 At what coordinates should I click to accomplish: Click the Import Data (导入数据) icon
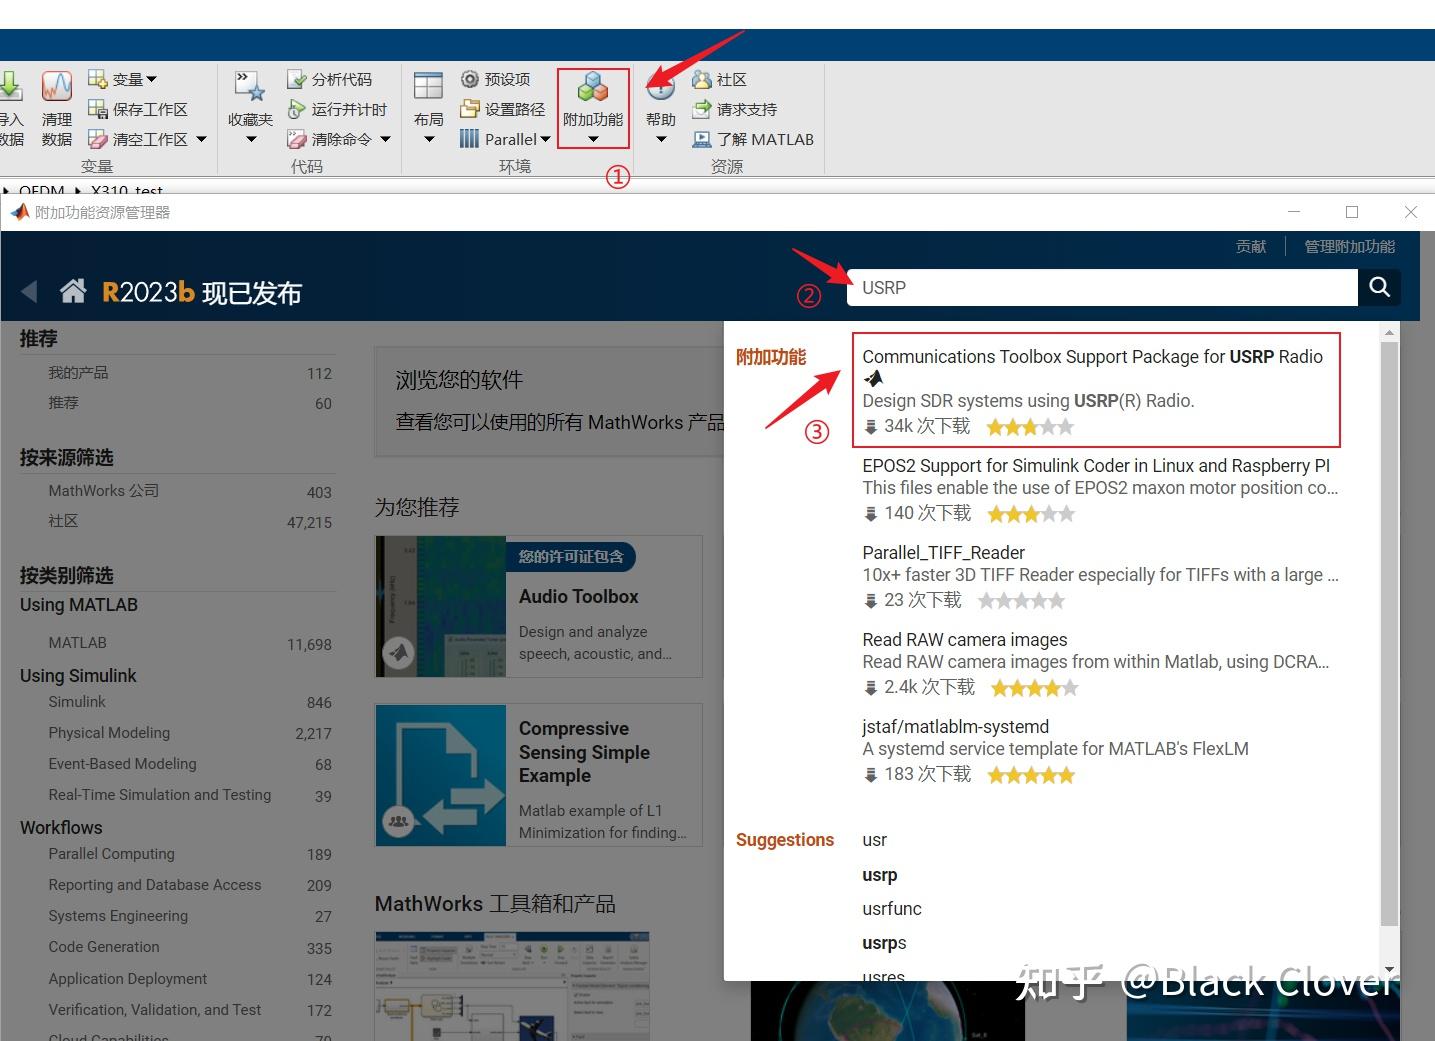point(11,88)
